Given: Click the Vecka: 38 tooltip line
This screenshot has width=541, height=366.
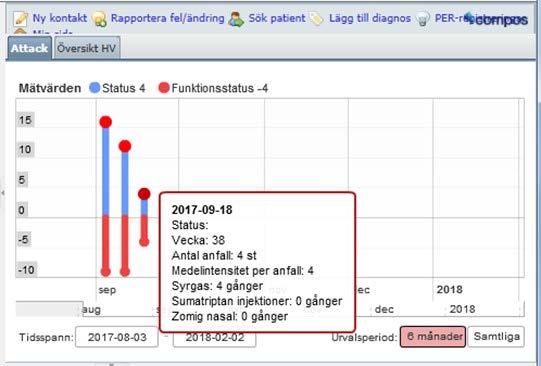Looking at the screenshot, I should coord(198,240).
